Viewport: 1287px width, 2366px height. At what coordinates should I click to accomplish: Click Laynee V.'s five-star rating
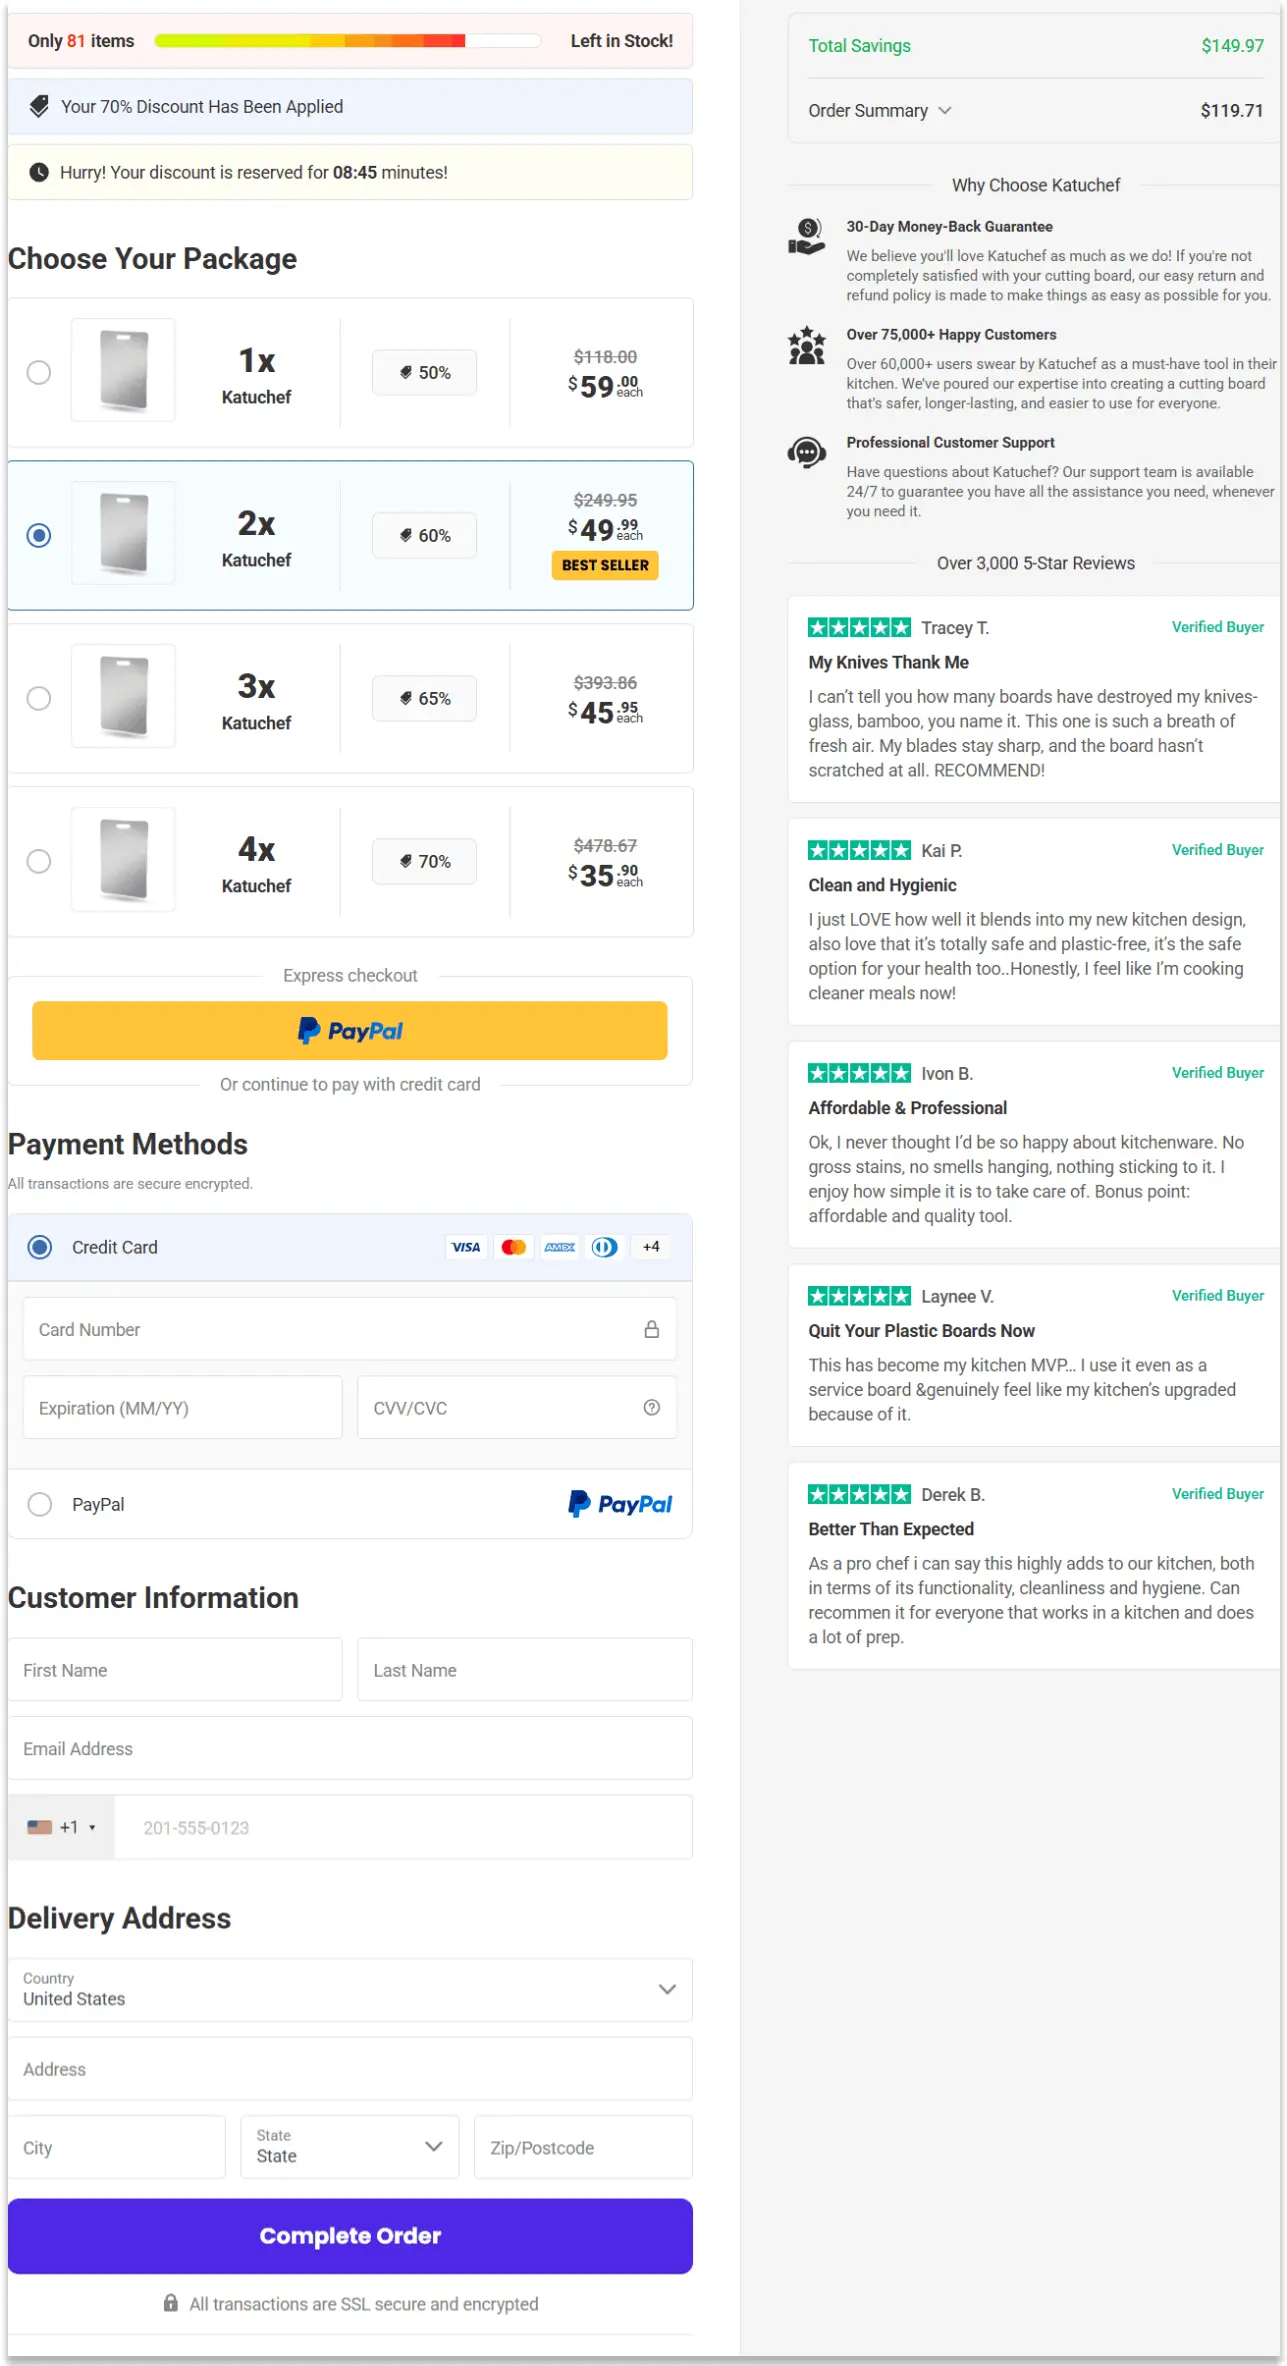coord(859,1296)
